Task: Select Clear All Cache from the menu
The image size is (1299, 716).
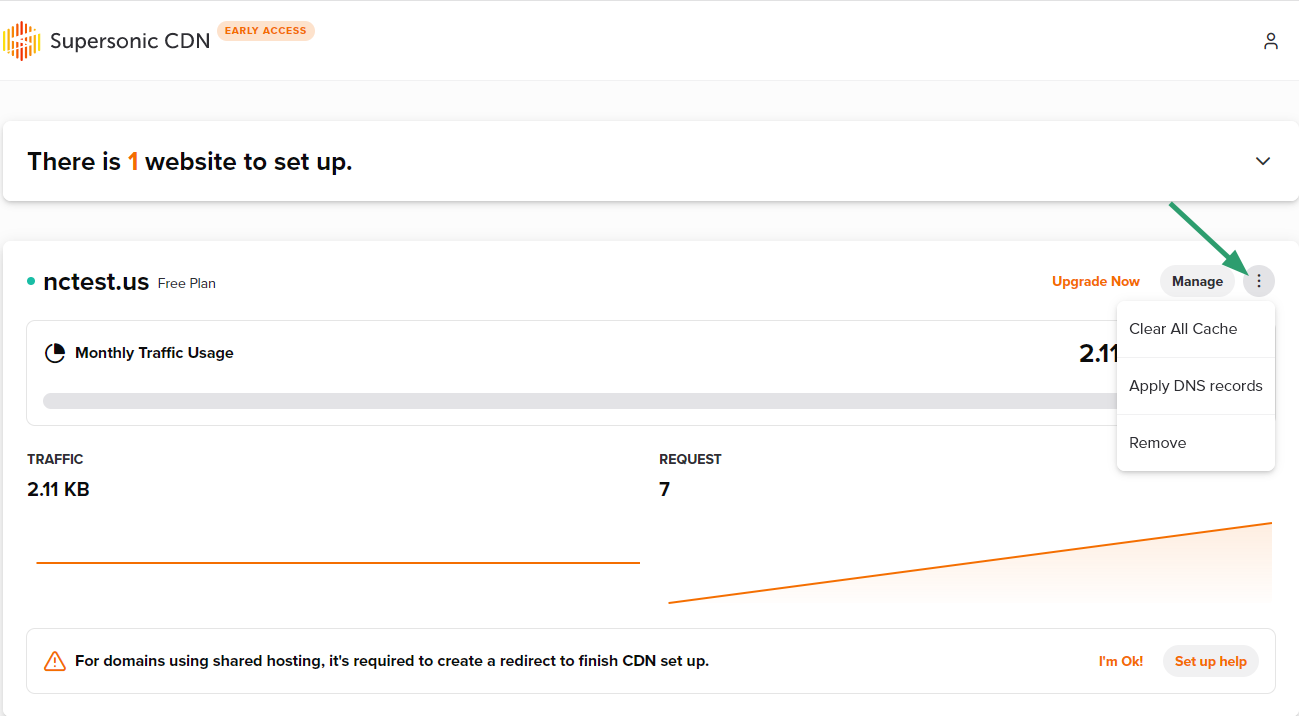Action: pos(1183,329)
